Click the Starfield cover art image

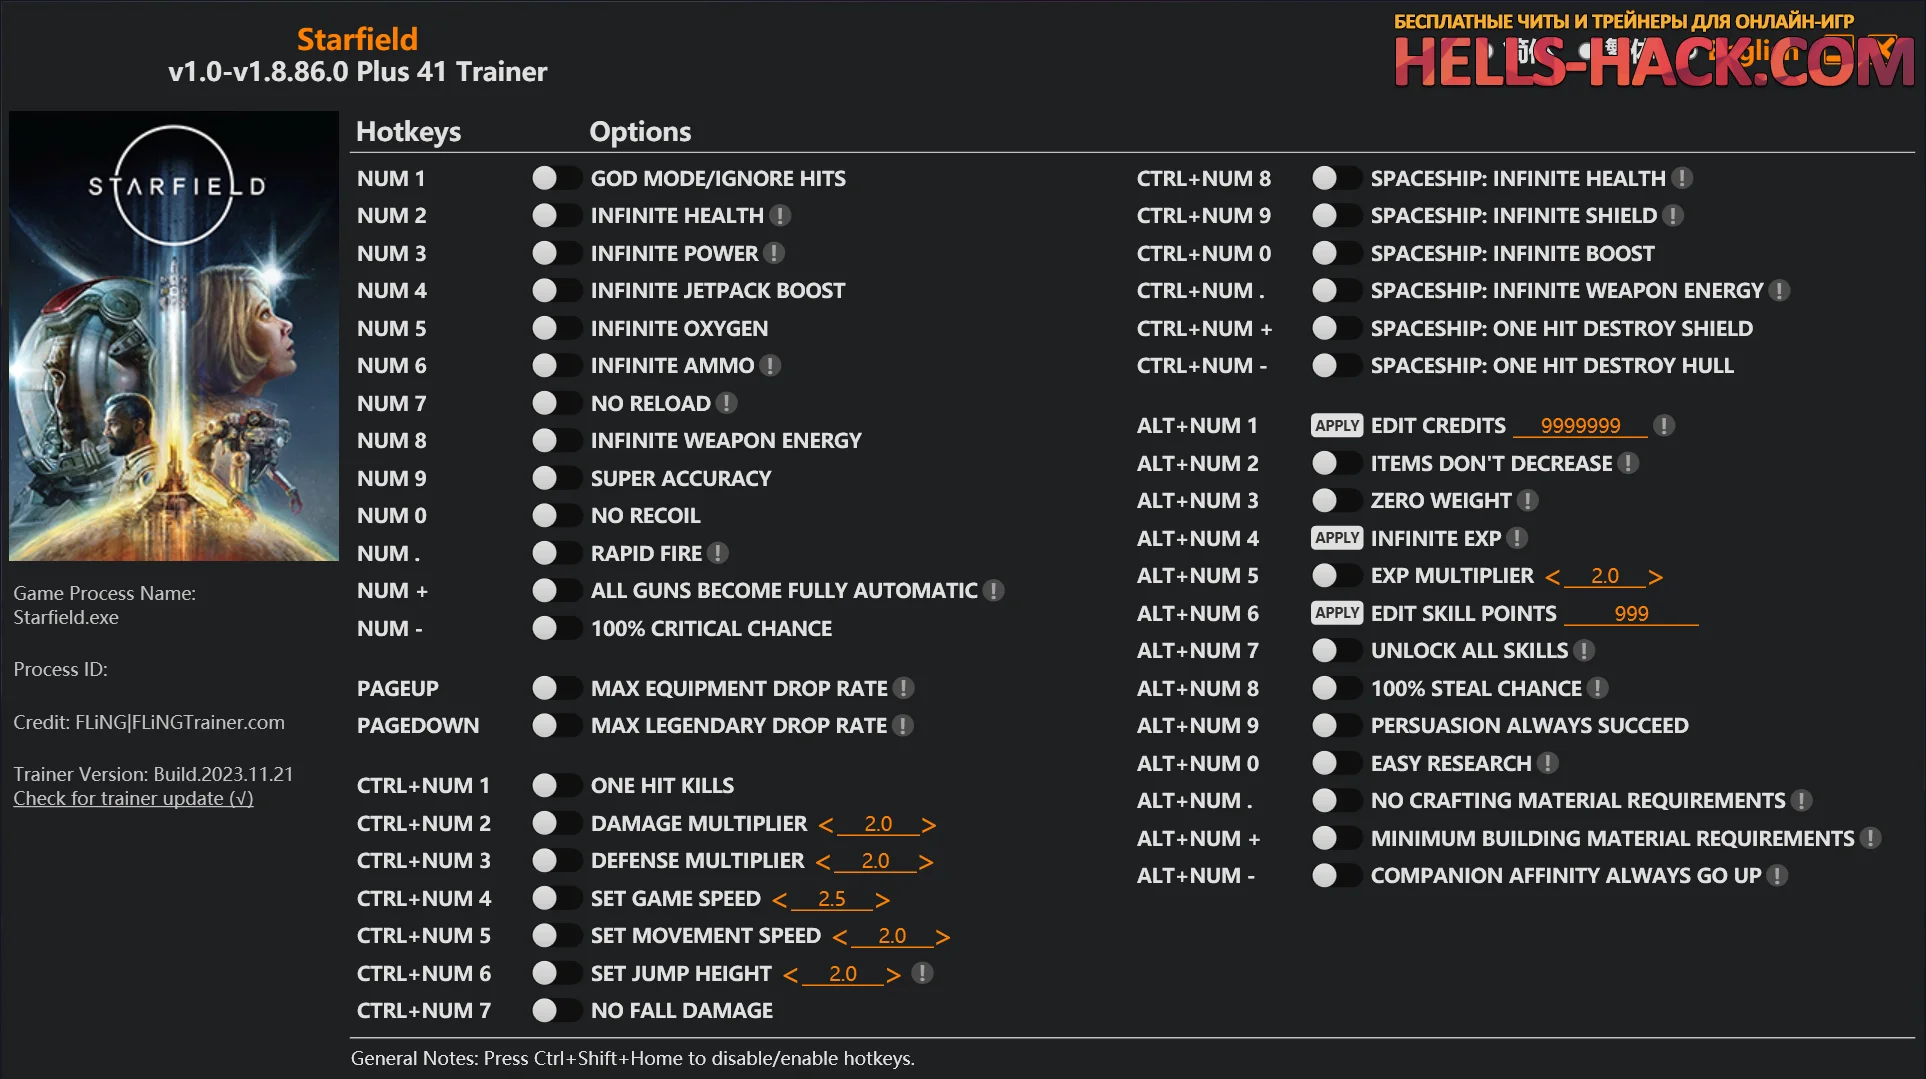coord(174,336)
